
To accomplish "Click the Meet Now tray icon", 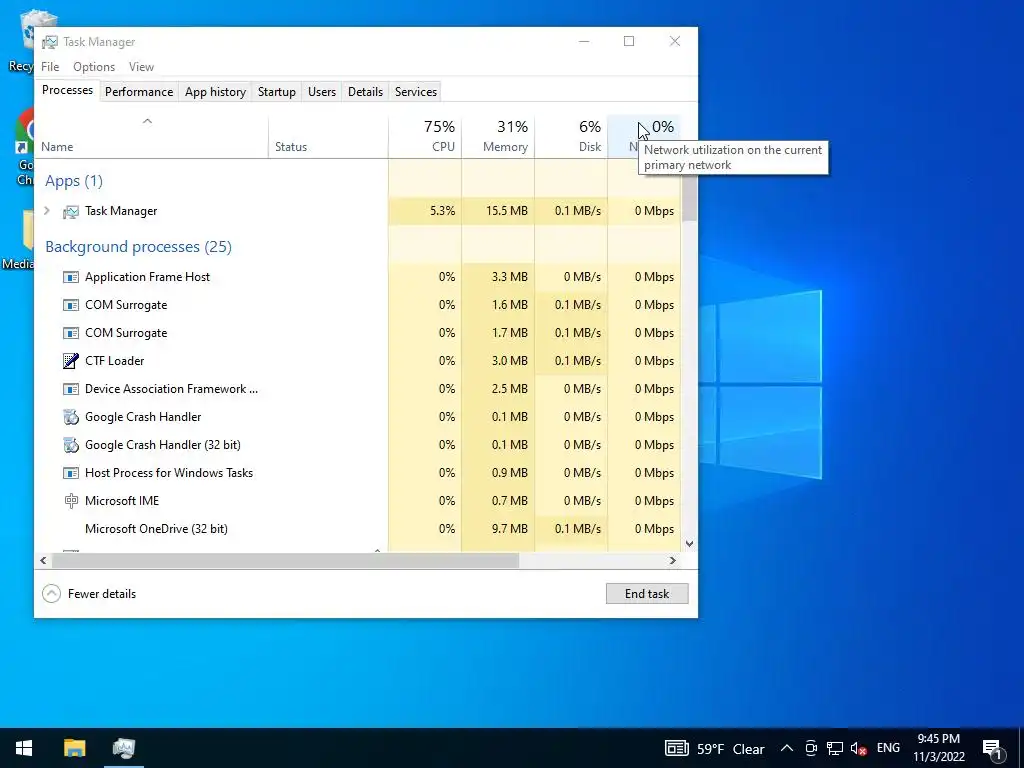I will [x=811, y=748].
